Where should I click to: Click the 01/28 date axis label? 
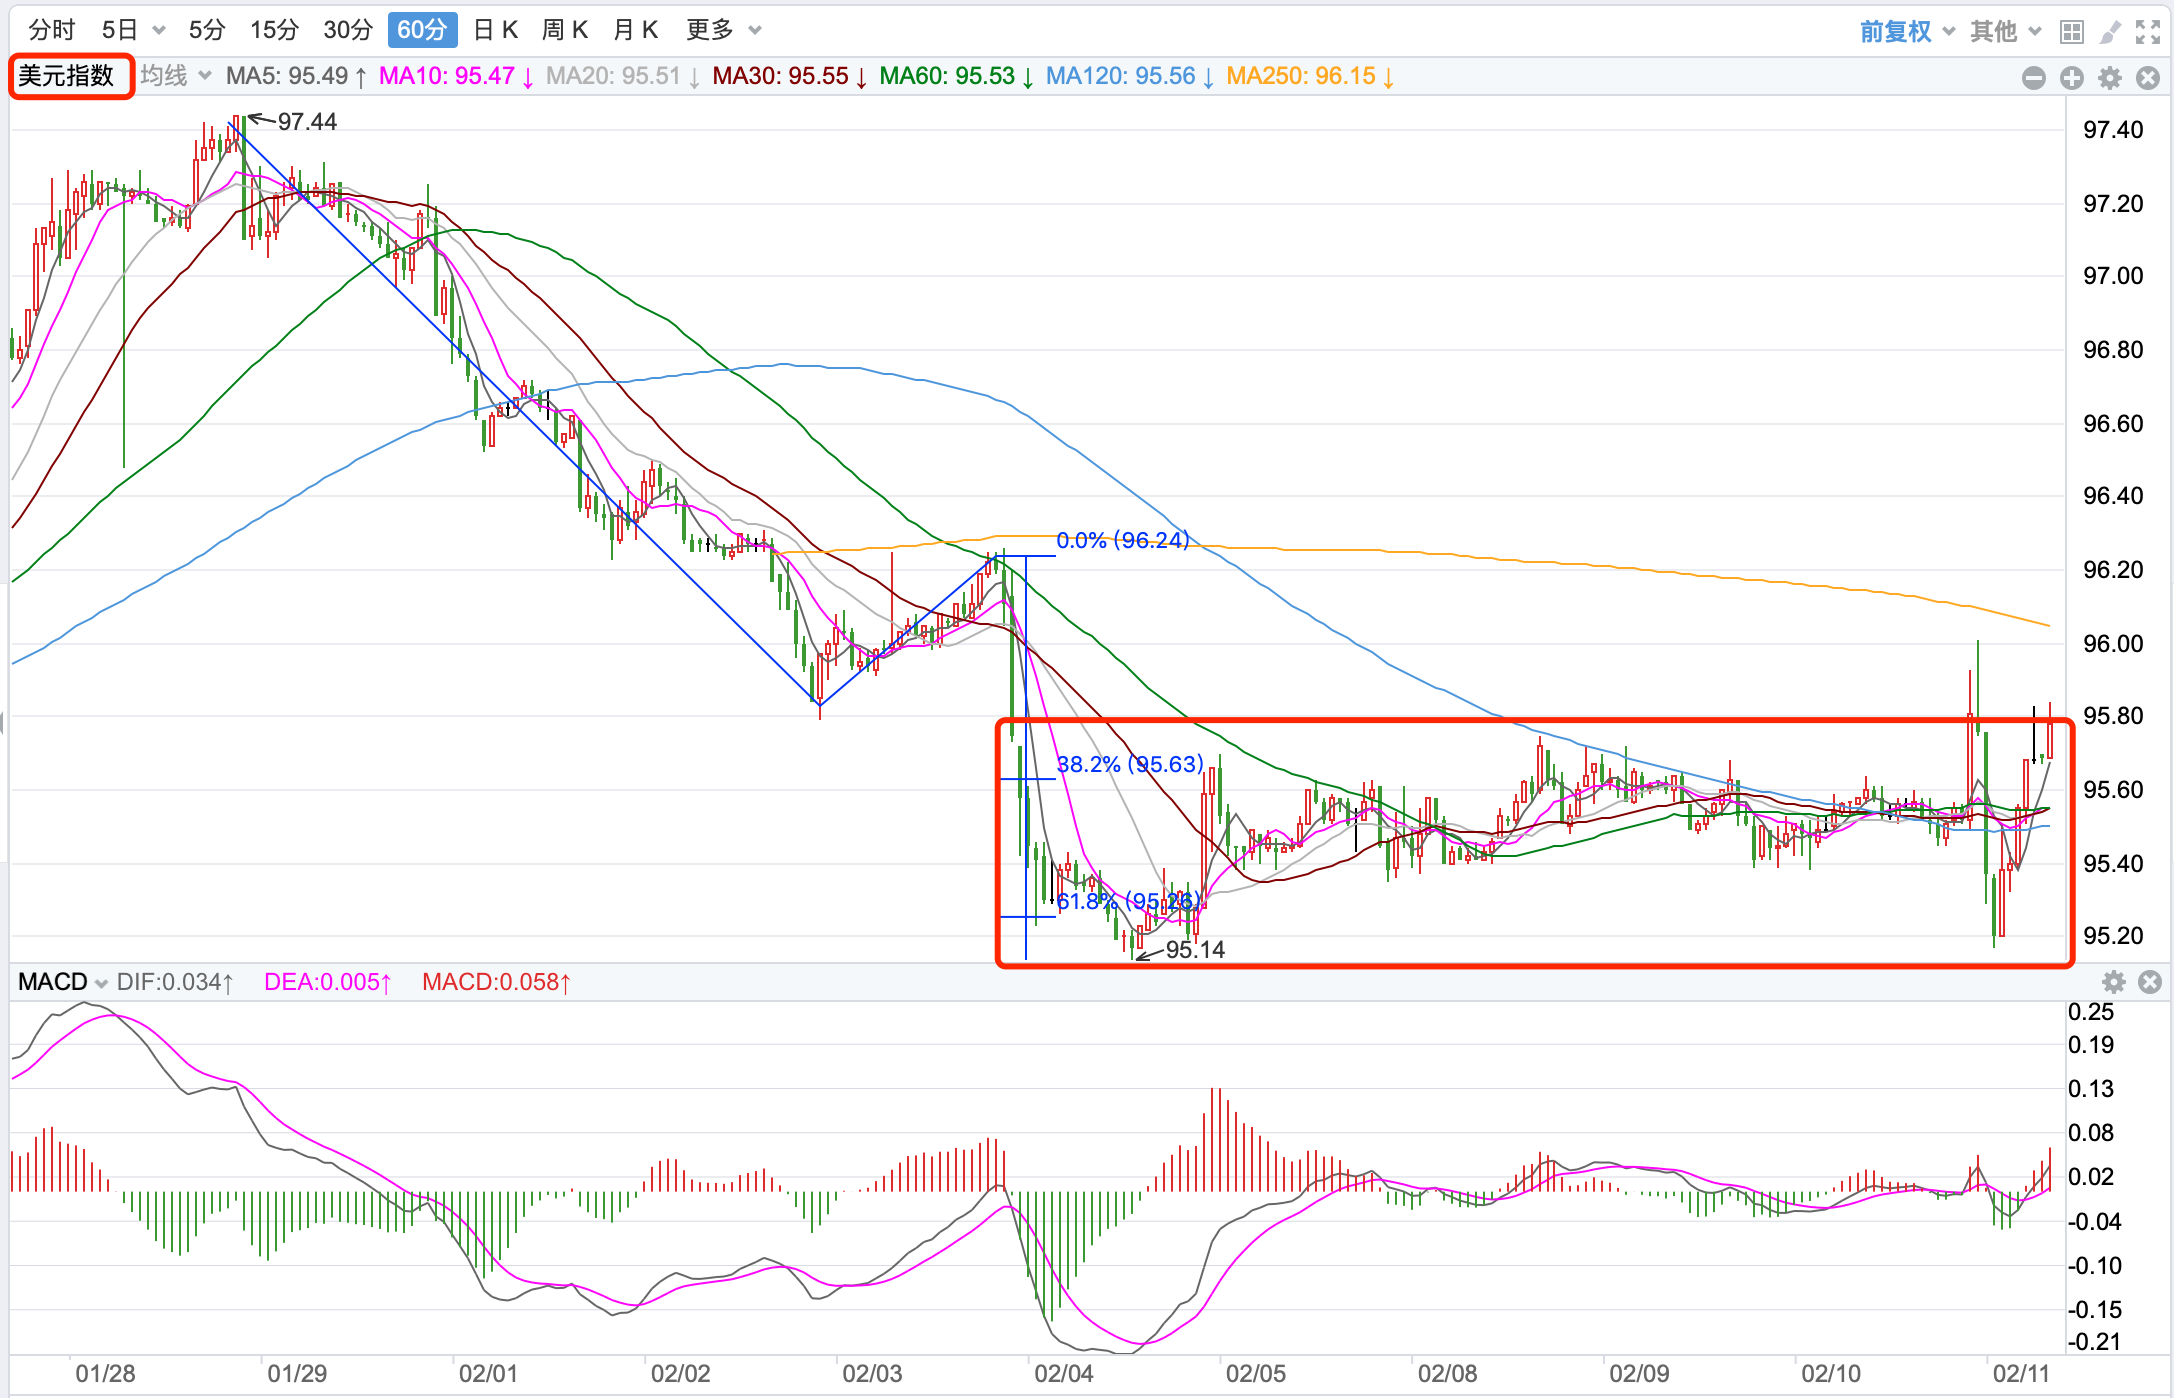(105, 1374)
